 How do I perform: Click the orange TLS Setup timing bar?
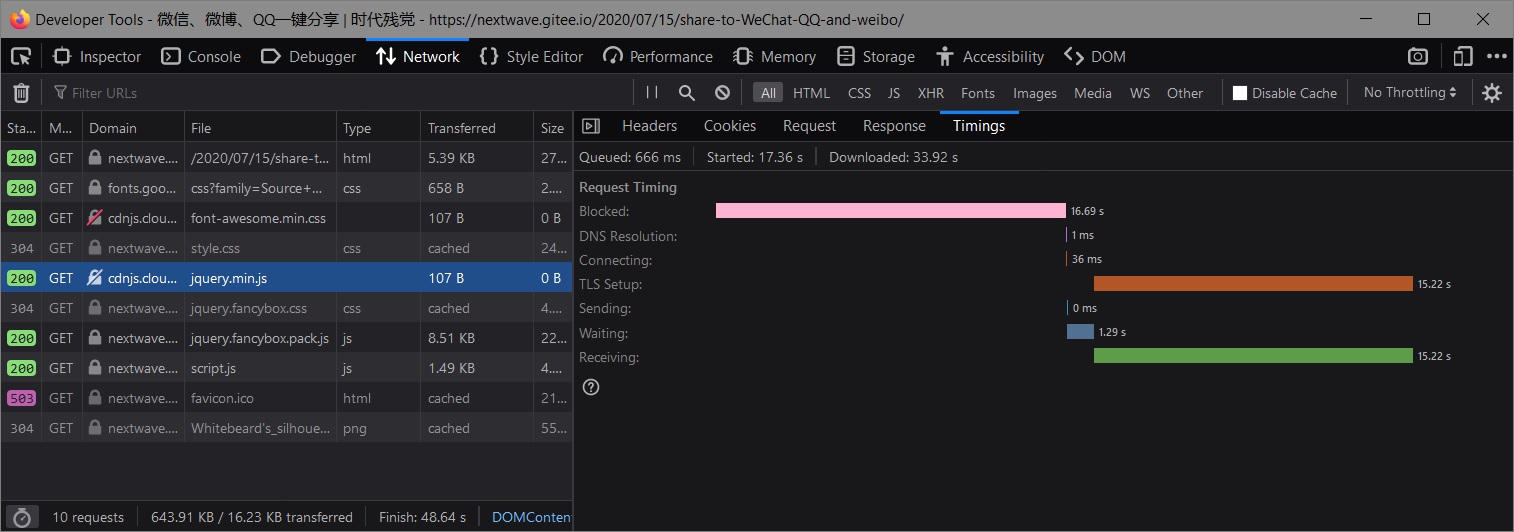(x=1253, y=284)
